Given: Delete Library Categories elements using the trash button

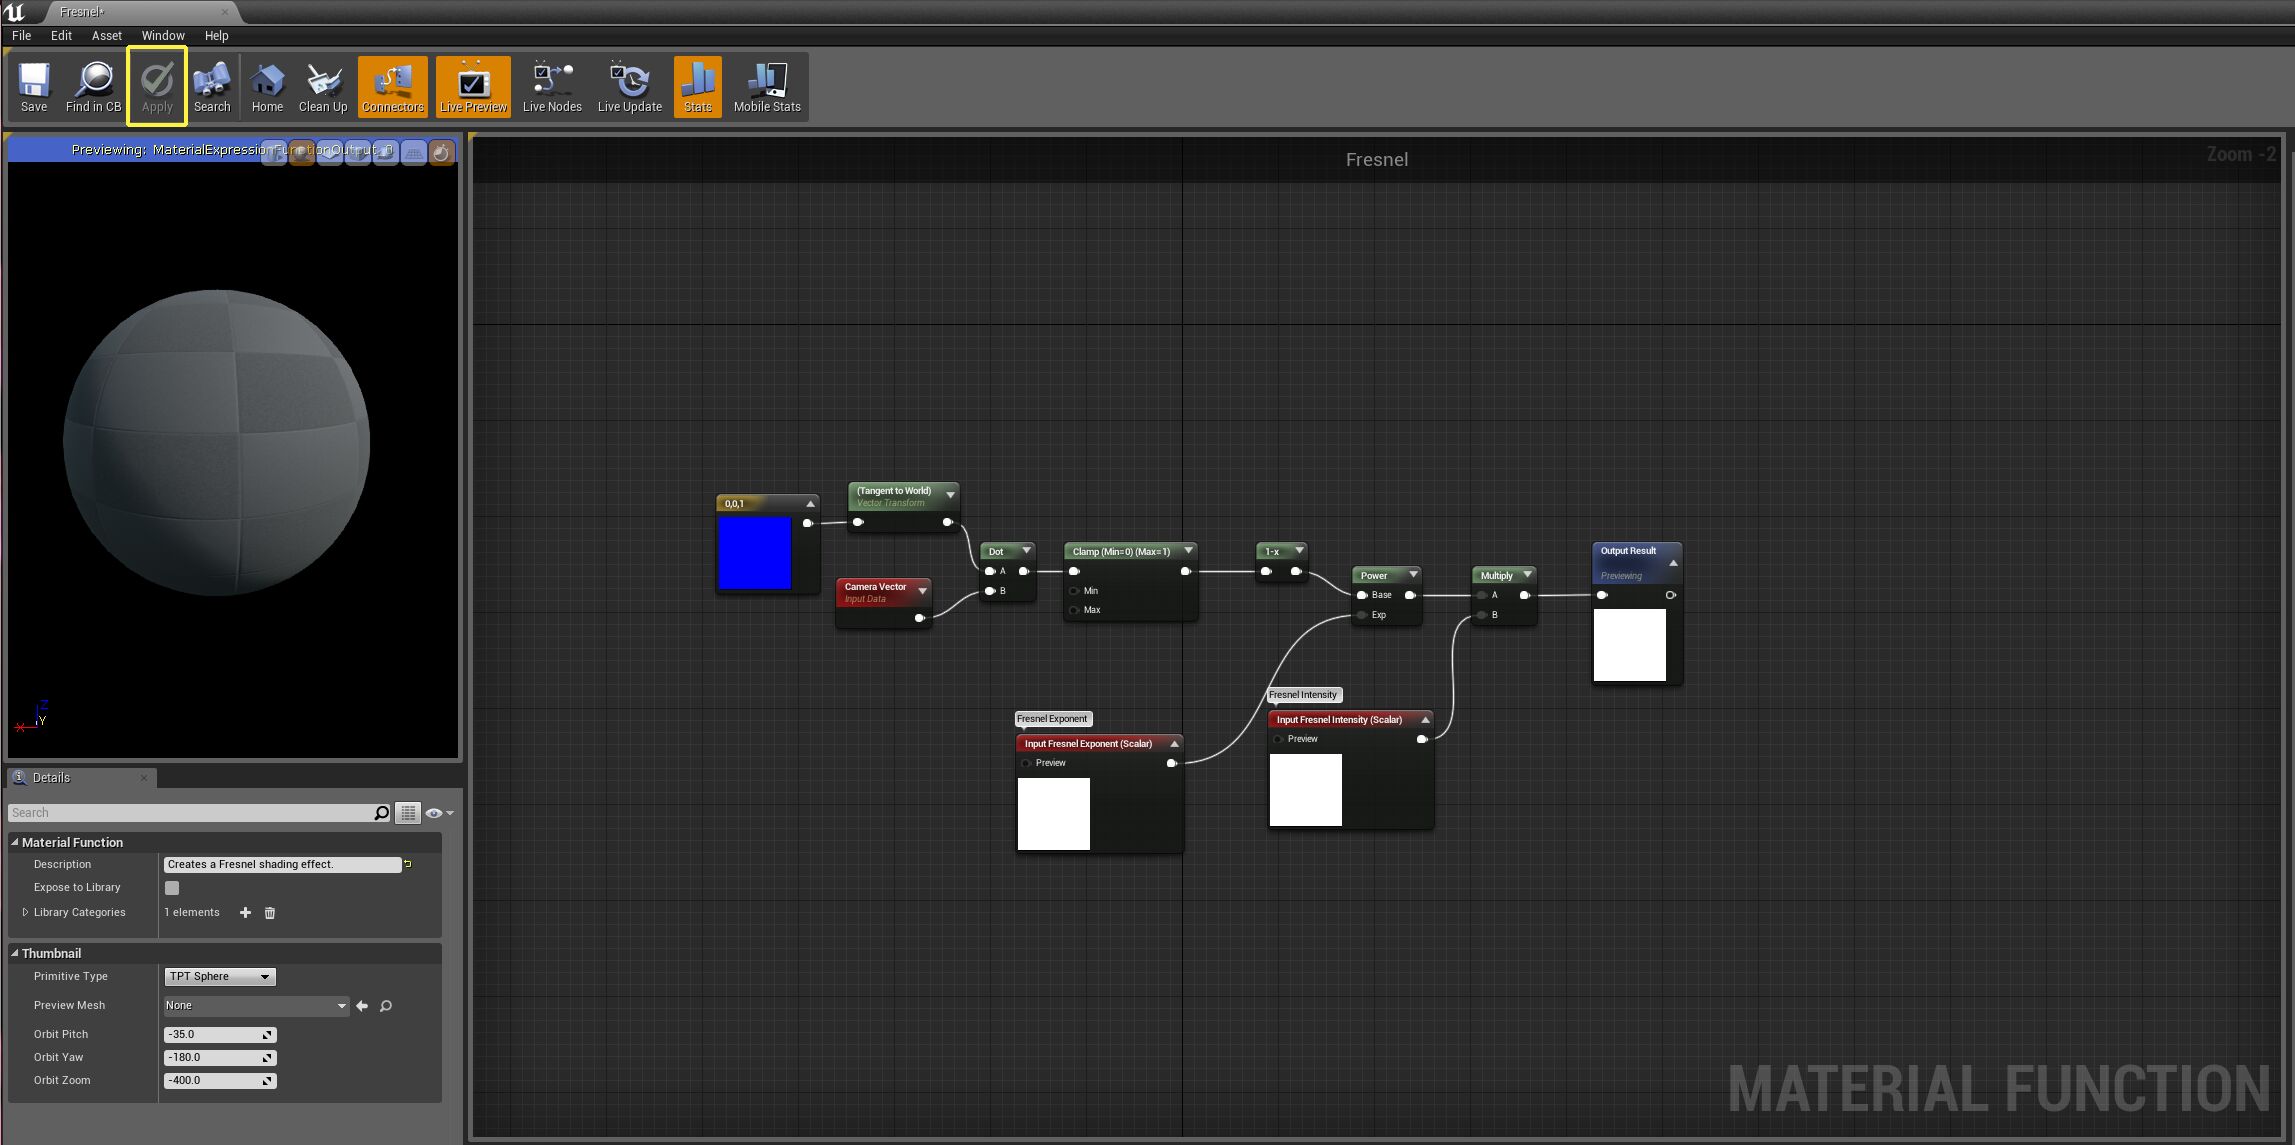Looking at the screenshot, I should pyautogui.click(x=269, y=912).
